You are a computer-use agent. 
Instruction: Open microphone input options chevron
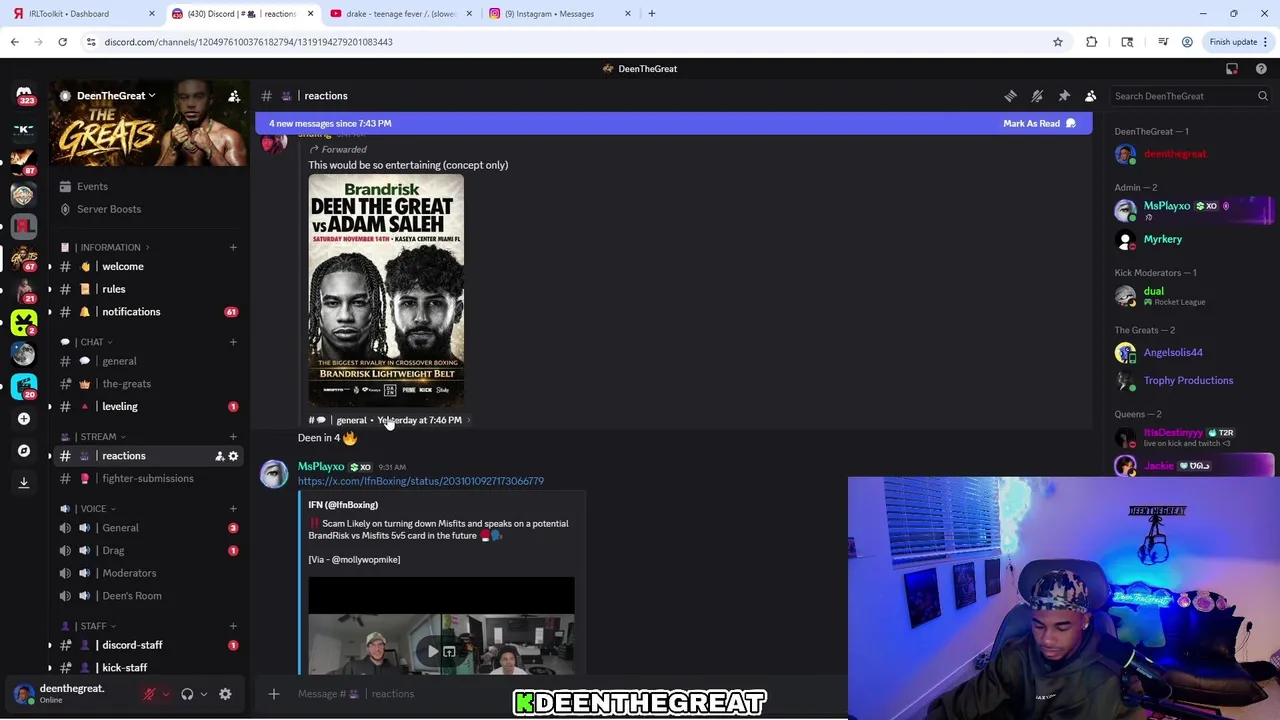(x=166, y=694)
